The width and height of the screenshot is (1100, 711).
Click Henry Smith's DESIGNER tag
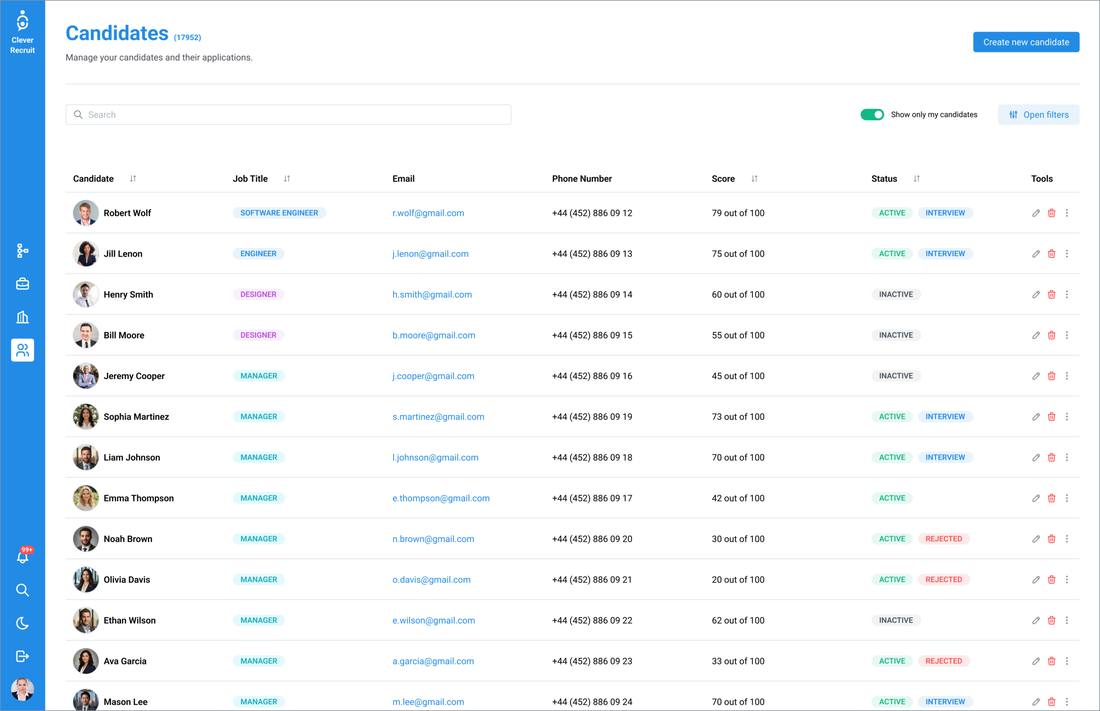[x=258, y=295]
